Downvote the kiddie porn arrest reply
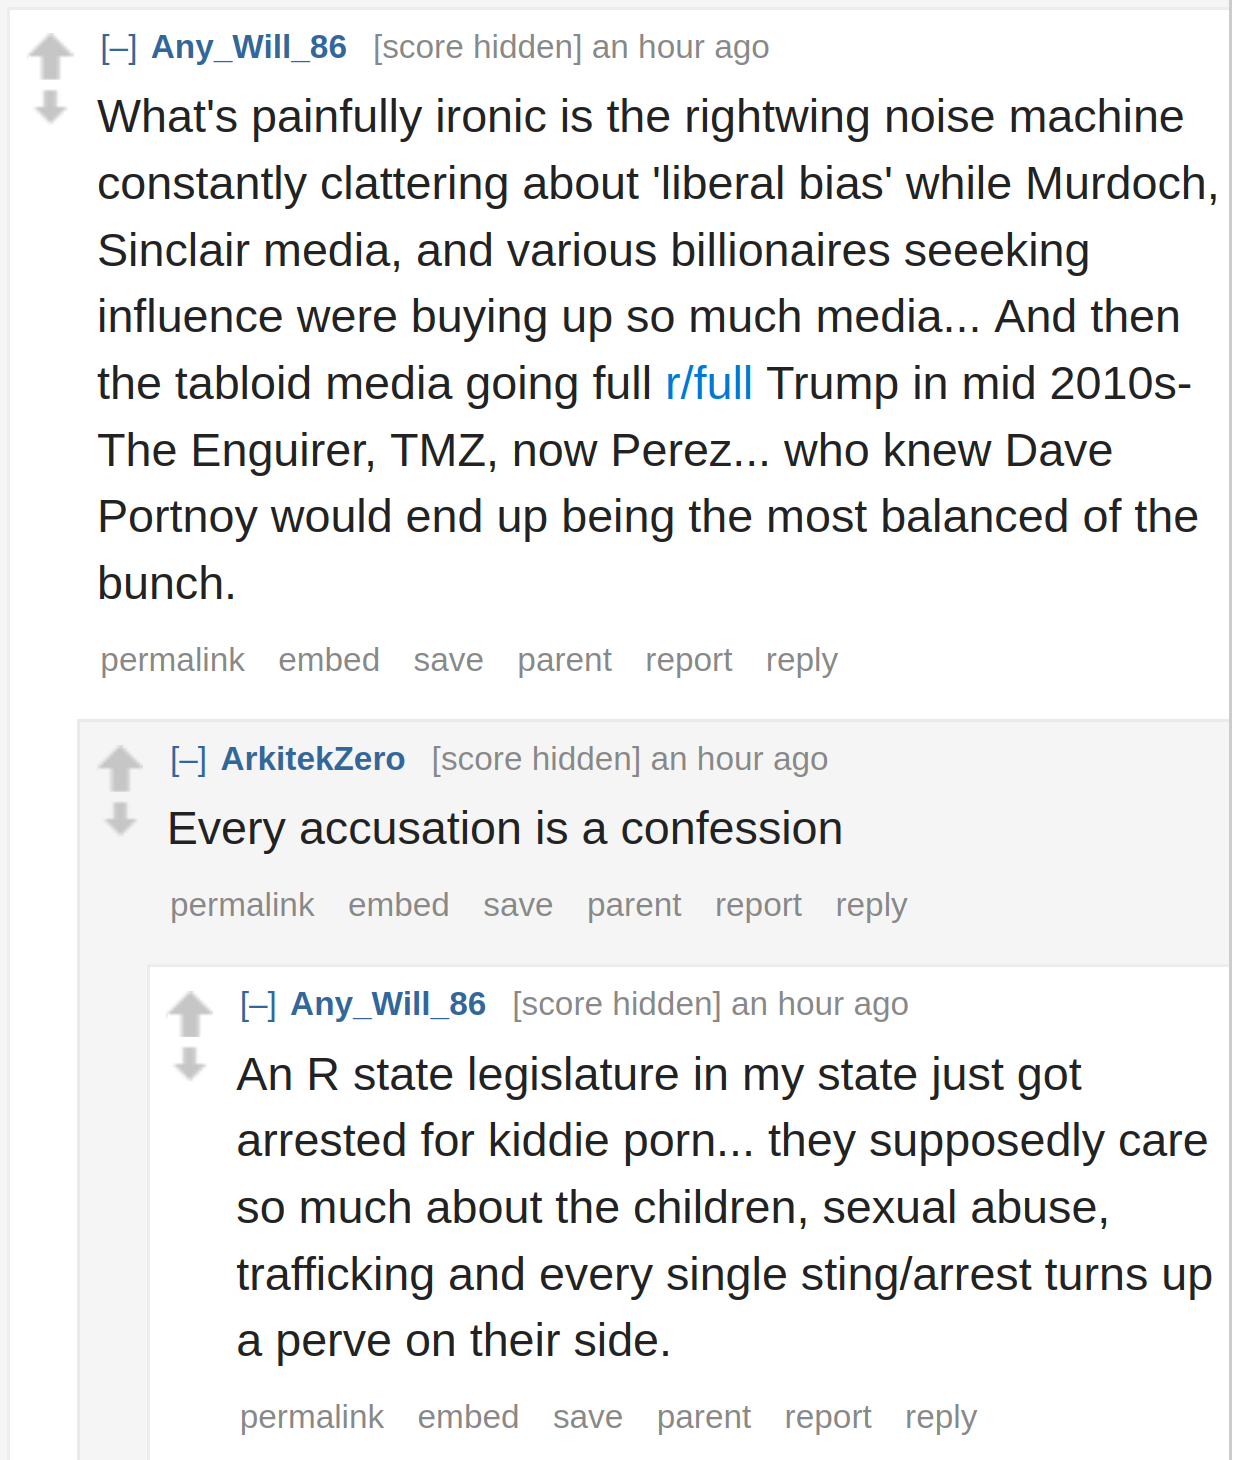Screen dimensions: 1246x1460 [190, 1063]
